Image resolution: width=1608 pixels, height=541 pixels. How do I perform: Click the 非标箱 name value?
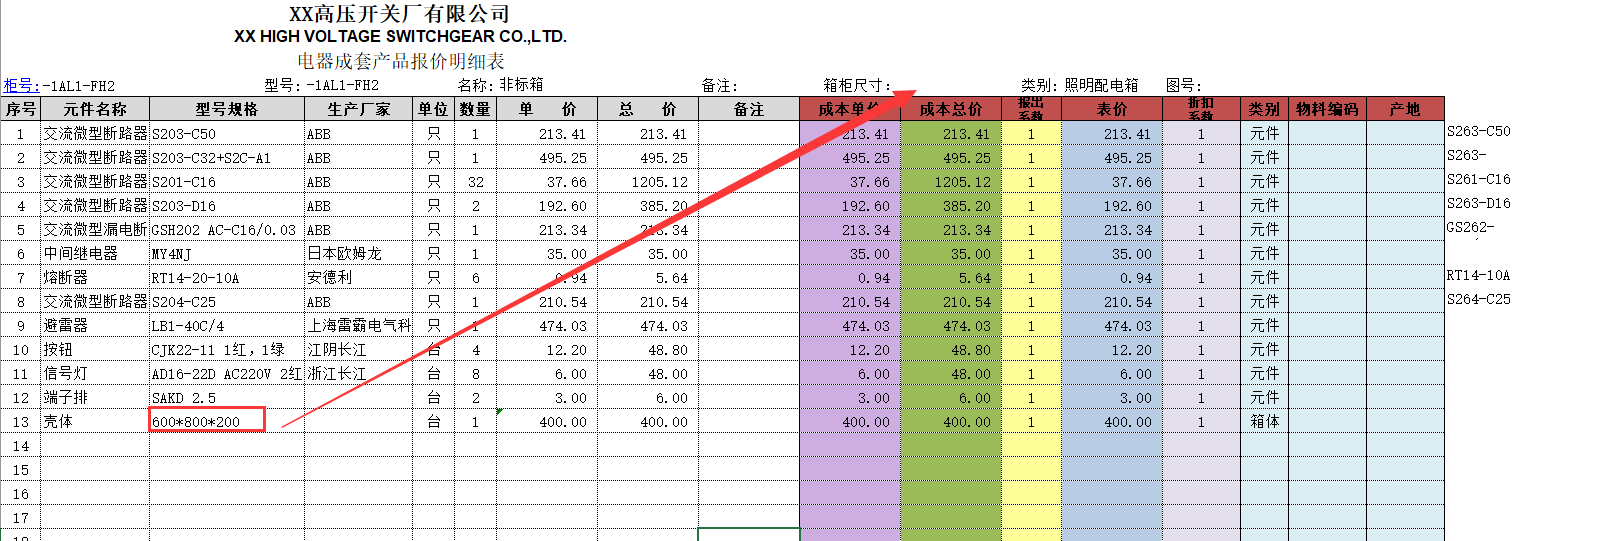coord(522,85)
